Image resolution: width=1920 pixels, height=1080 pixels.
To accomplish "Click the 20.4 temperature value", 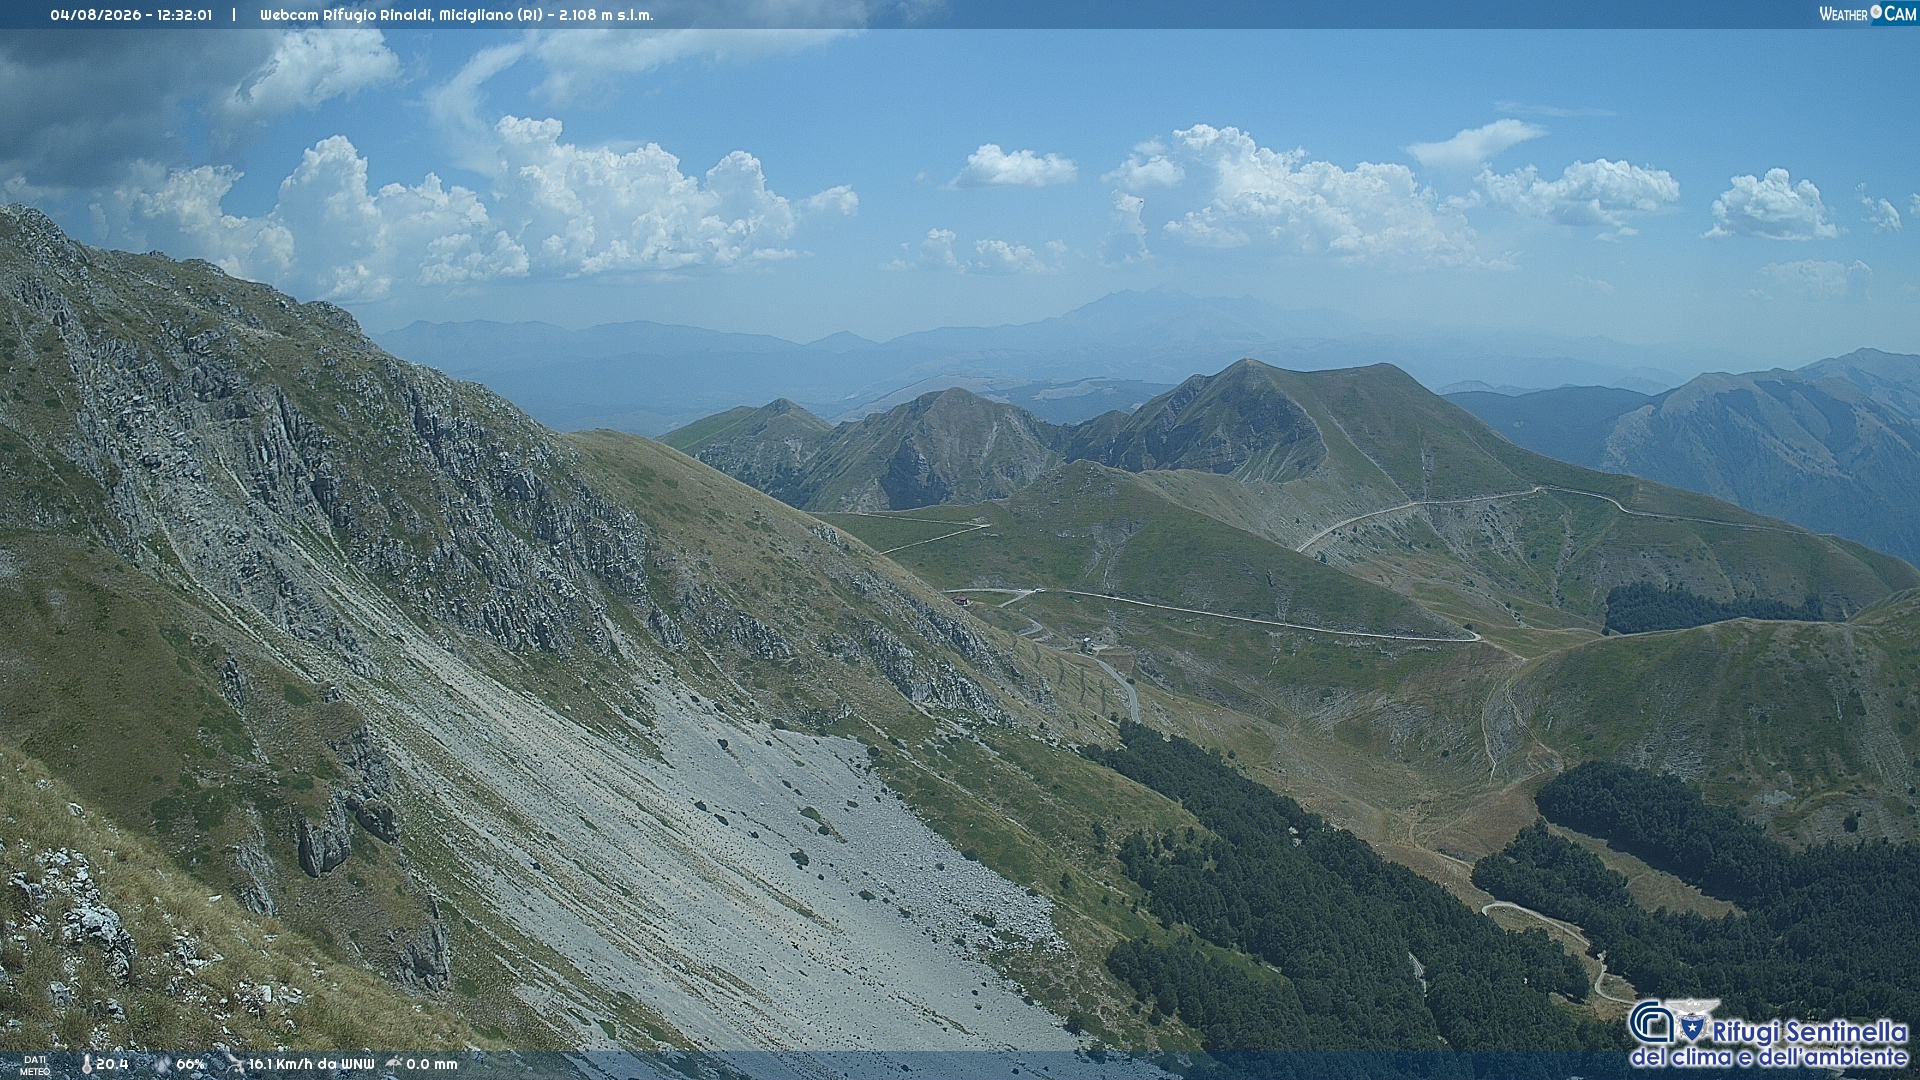I will [x=112, y=1064].
